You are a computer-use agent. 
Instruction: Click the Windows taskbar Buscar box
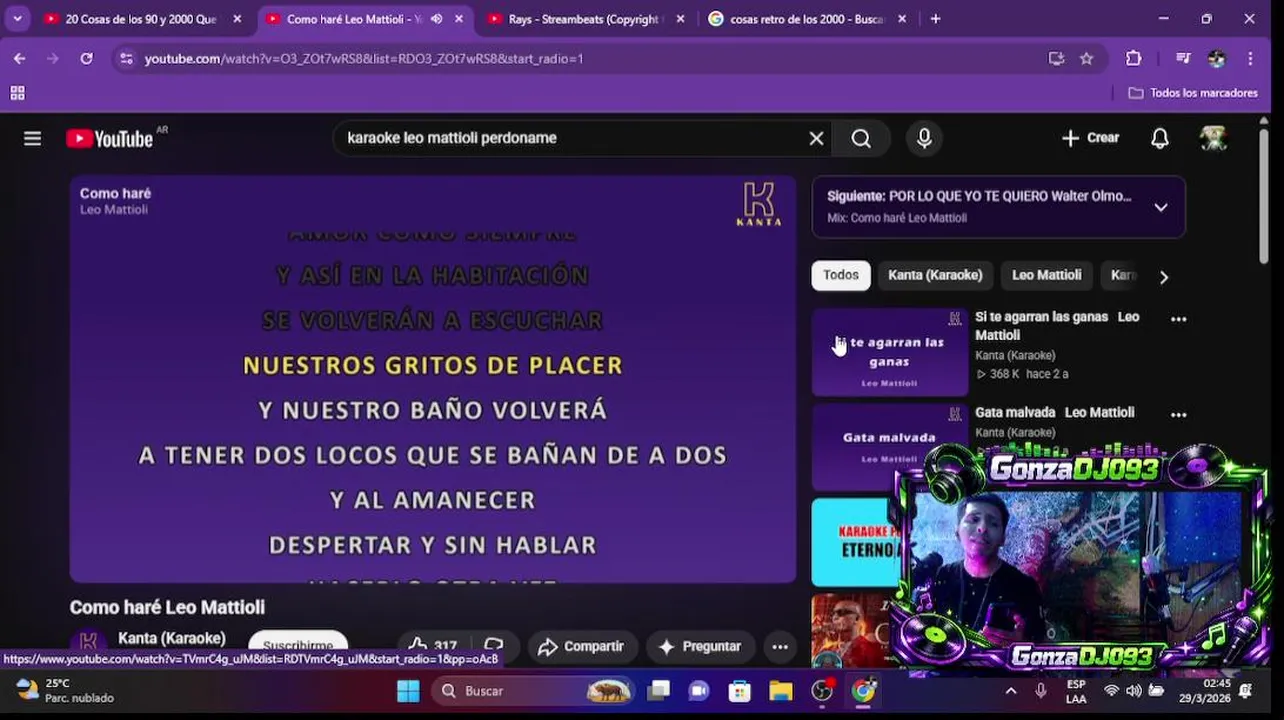pyautogui.click(x=533, y=691)
